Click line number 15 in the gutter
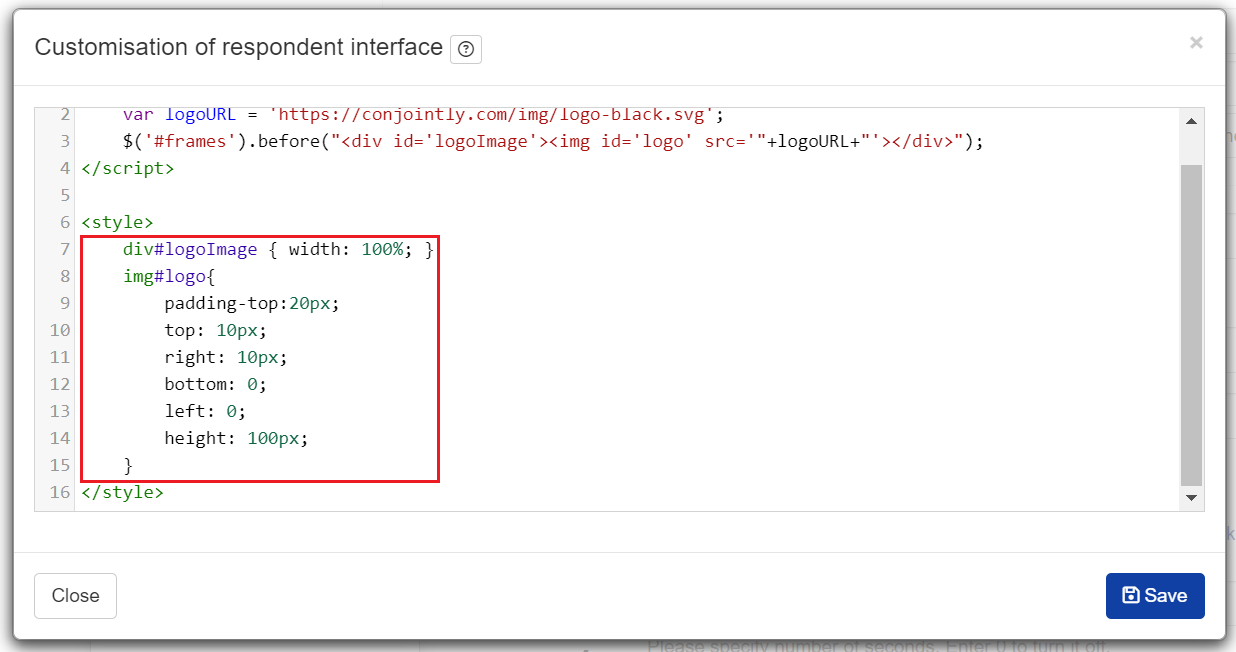This screenshot has height=652, width=1236. 59,465
